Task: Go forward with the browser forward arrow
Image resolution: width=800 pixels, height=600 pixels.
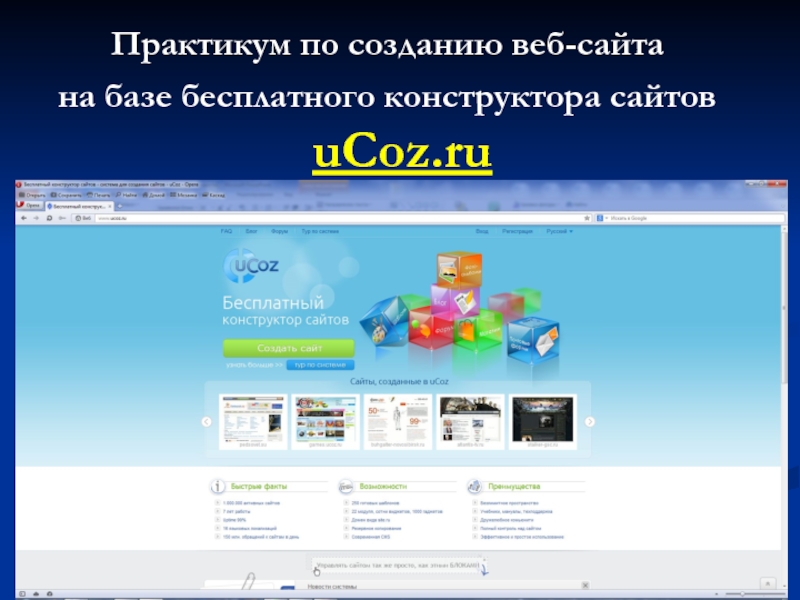Action: 36,218
